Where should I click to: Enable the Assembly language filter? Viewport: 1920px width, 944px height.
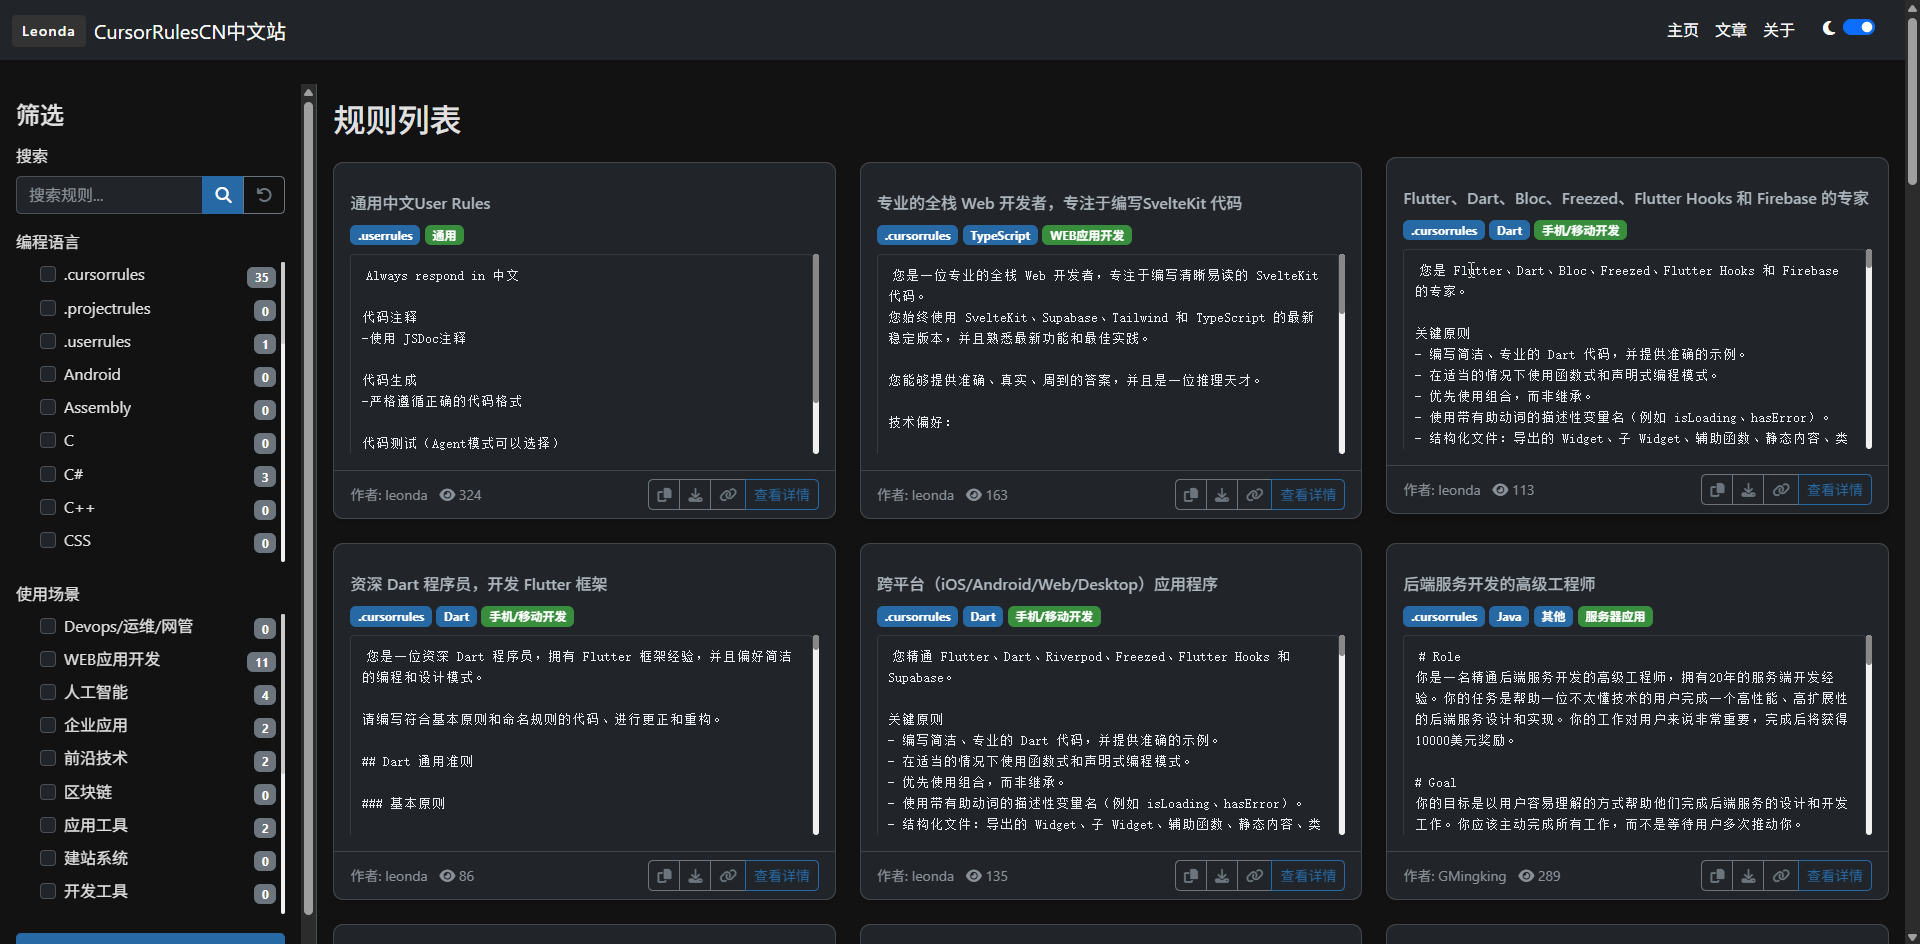[x=48, y=407]
